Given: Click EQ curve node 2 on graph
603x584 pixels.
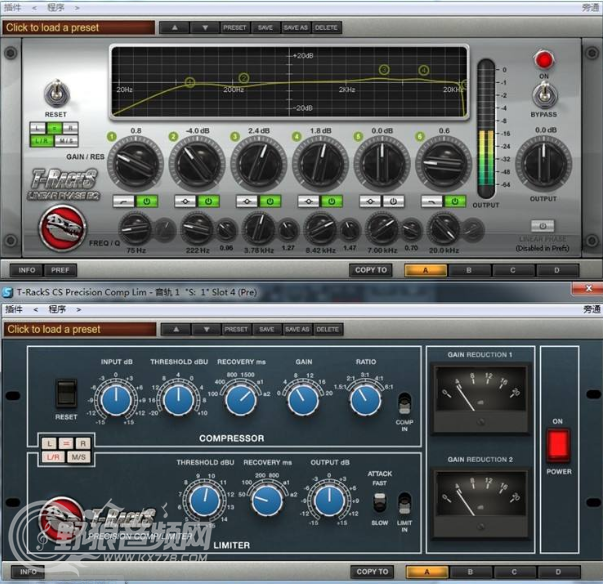Looking at the screenshot, I should click(244, 78).
